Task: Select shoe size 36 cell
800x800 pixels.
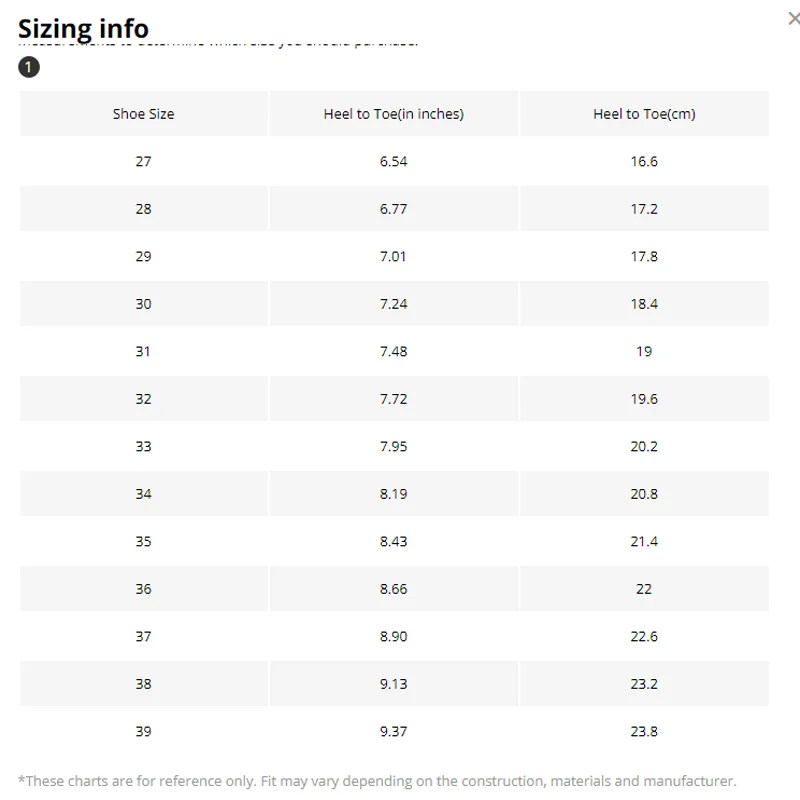Action: [x=143, y=589]
